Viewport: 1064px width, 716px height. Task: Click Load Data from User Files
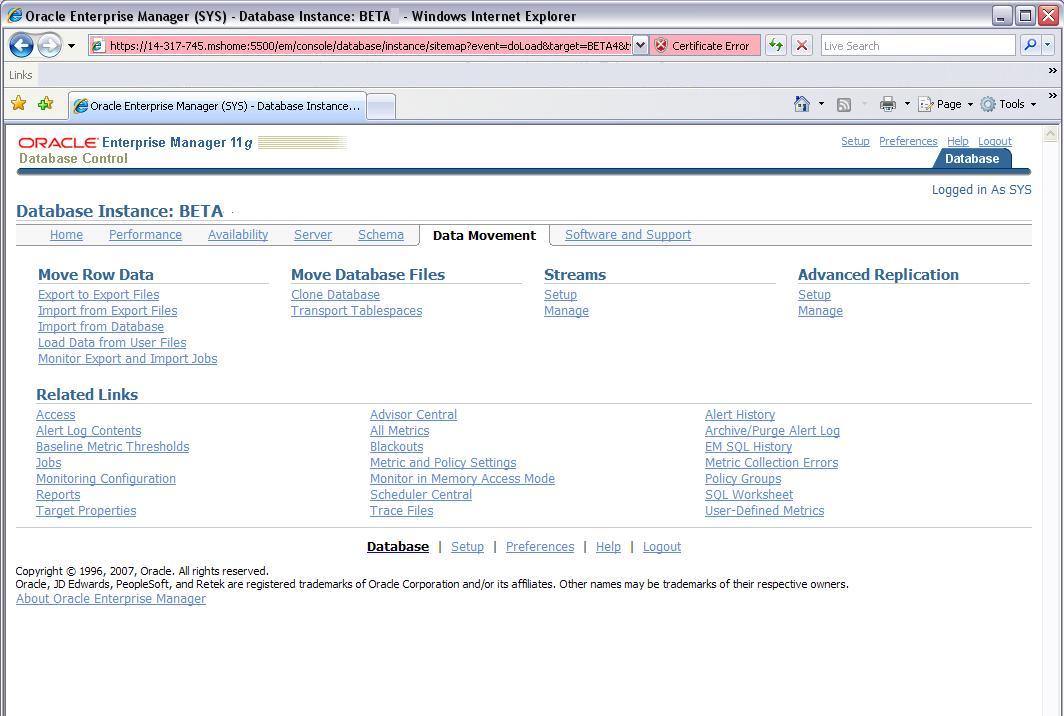click(112, 343)
